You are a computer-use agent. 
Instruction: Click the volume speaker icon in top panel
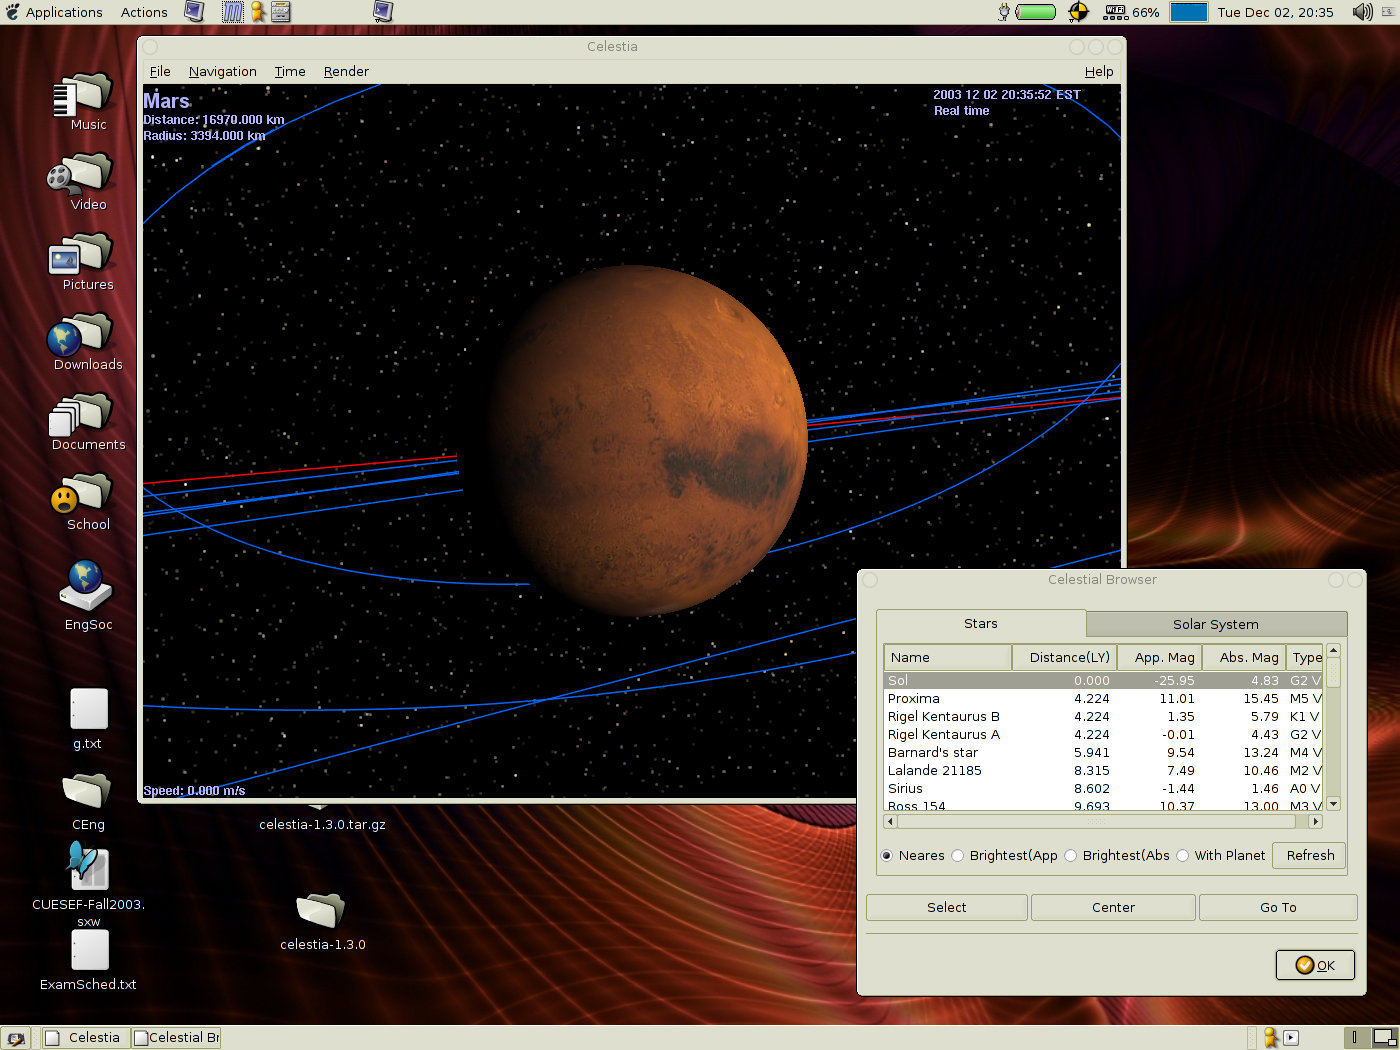pyautogui.click(x=1362, y=12)
